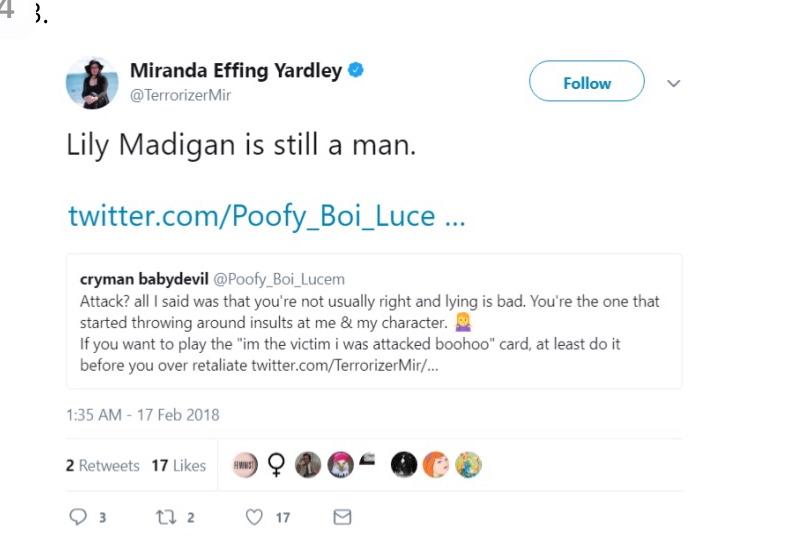
Task: Click the direct message envelope icon
Action: click(x=342, y=517)
